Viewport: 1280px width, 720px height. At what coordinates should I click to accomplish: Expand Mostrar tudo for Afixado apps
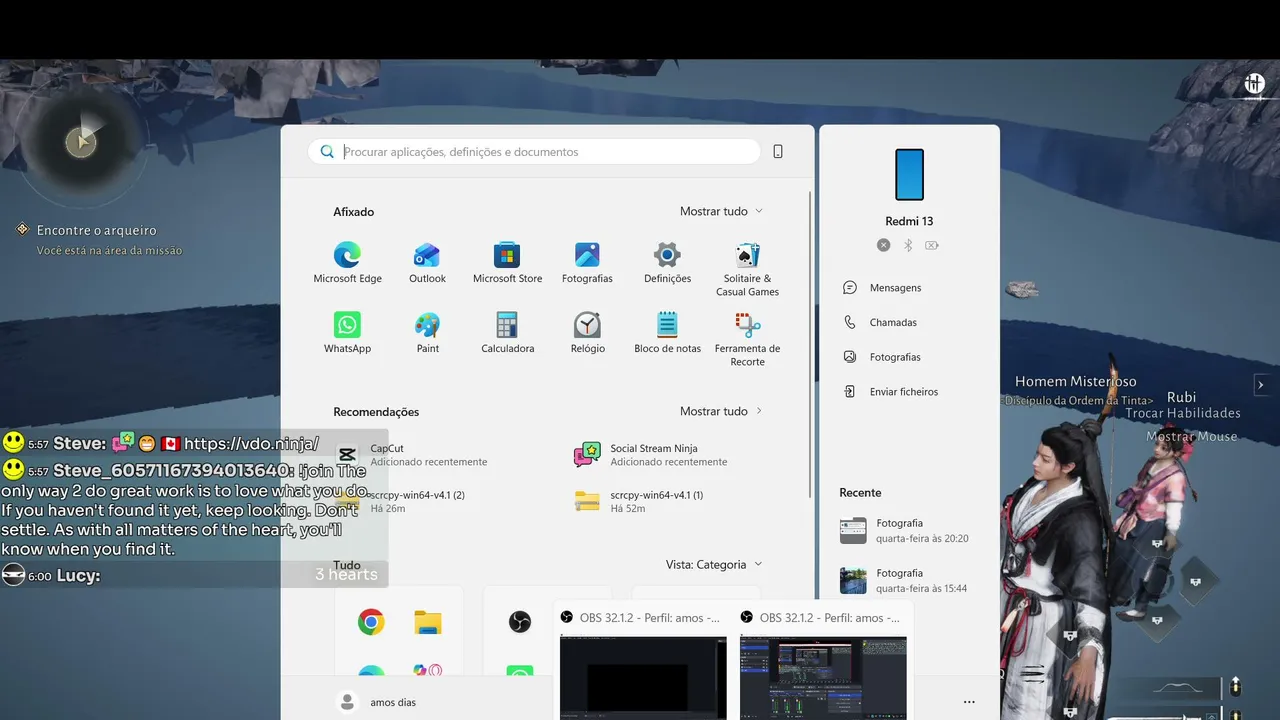[x=721, y=211]
